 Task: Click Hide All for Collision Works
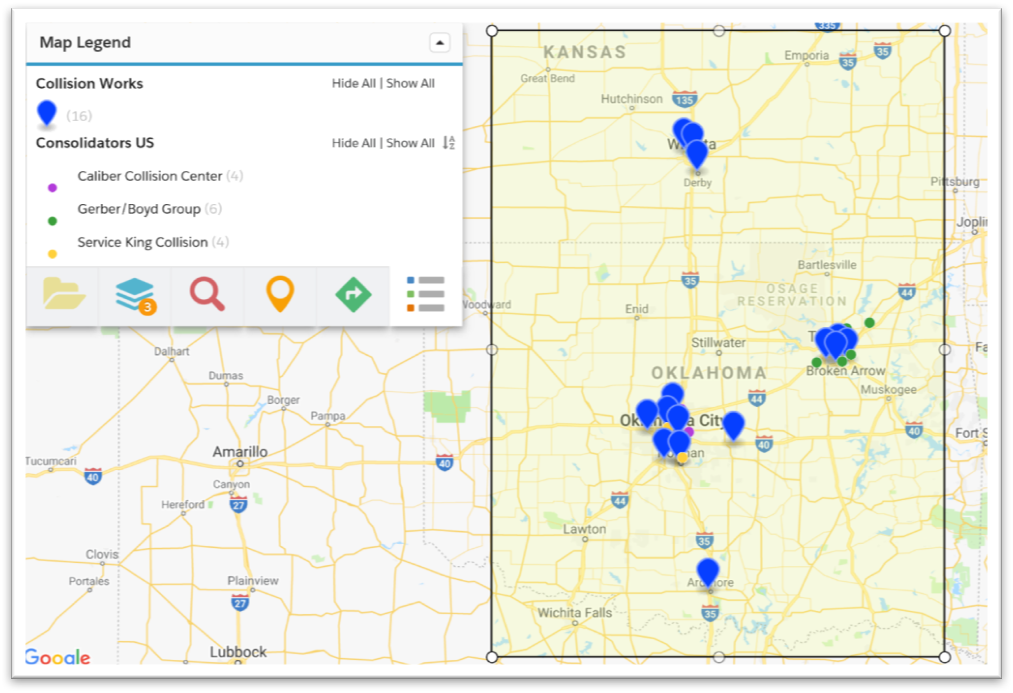(353, 83)
